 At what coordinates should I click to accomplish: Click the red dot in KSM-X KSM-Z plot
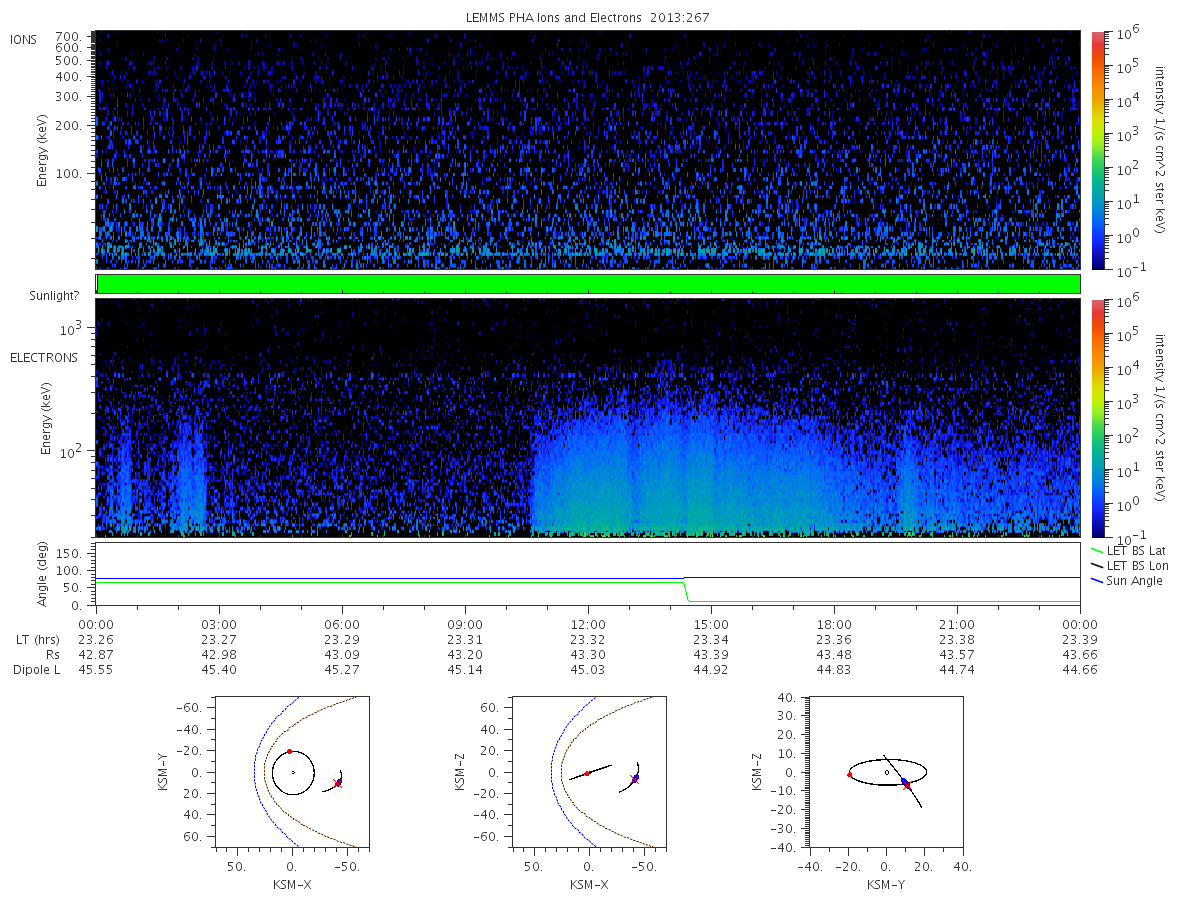pos(587,773)
